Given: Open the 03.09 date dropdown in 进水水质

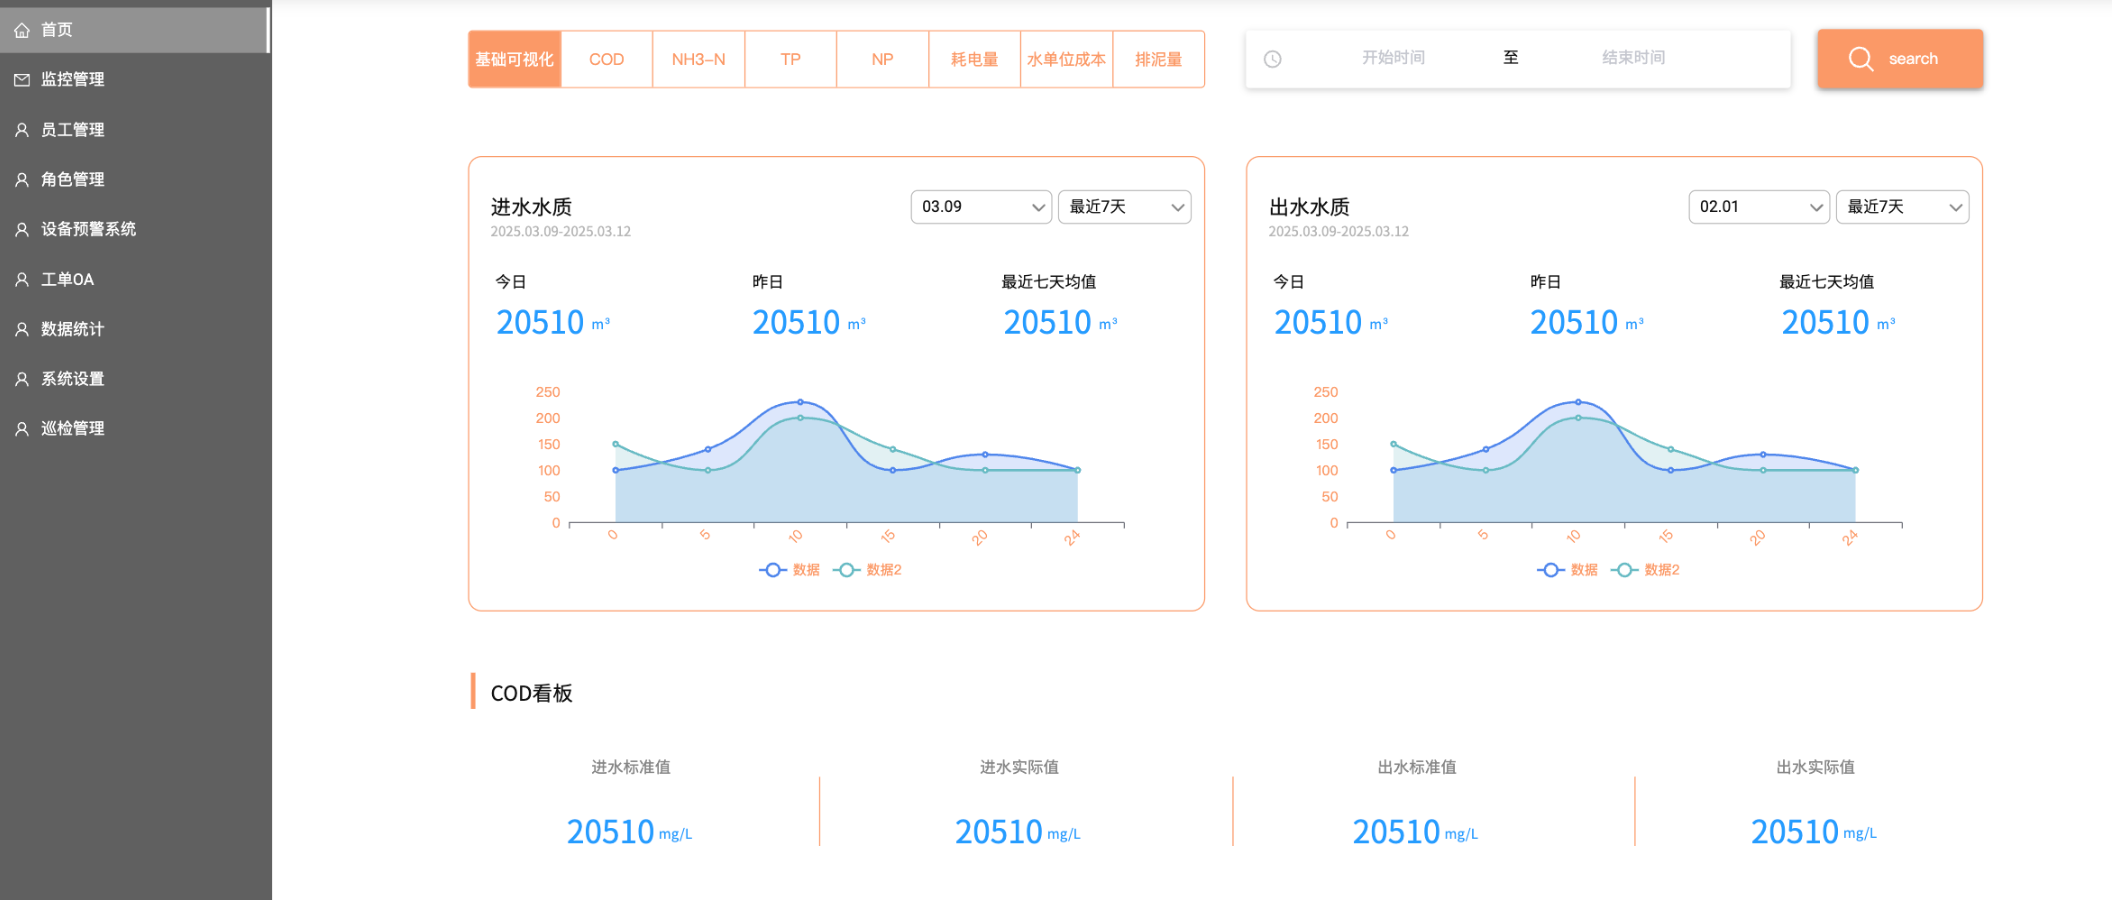Looking at the screenshot, I should [980, 207].
